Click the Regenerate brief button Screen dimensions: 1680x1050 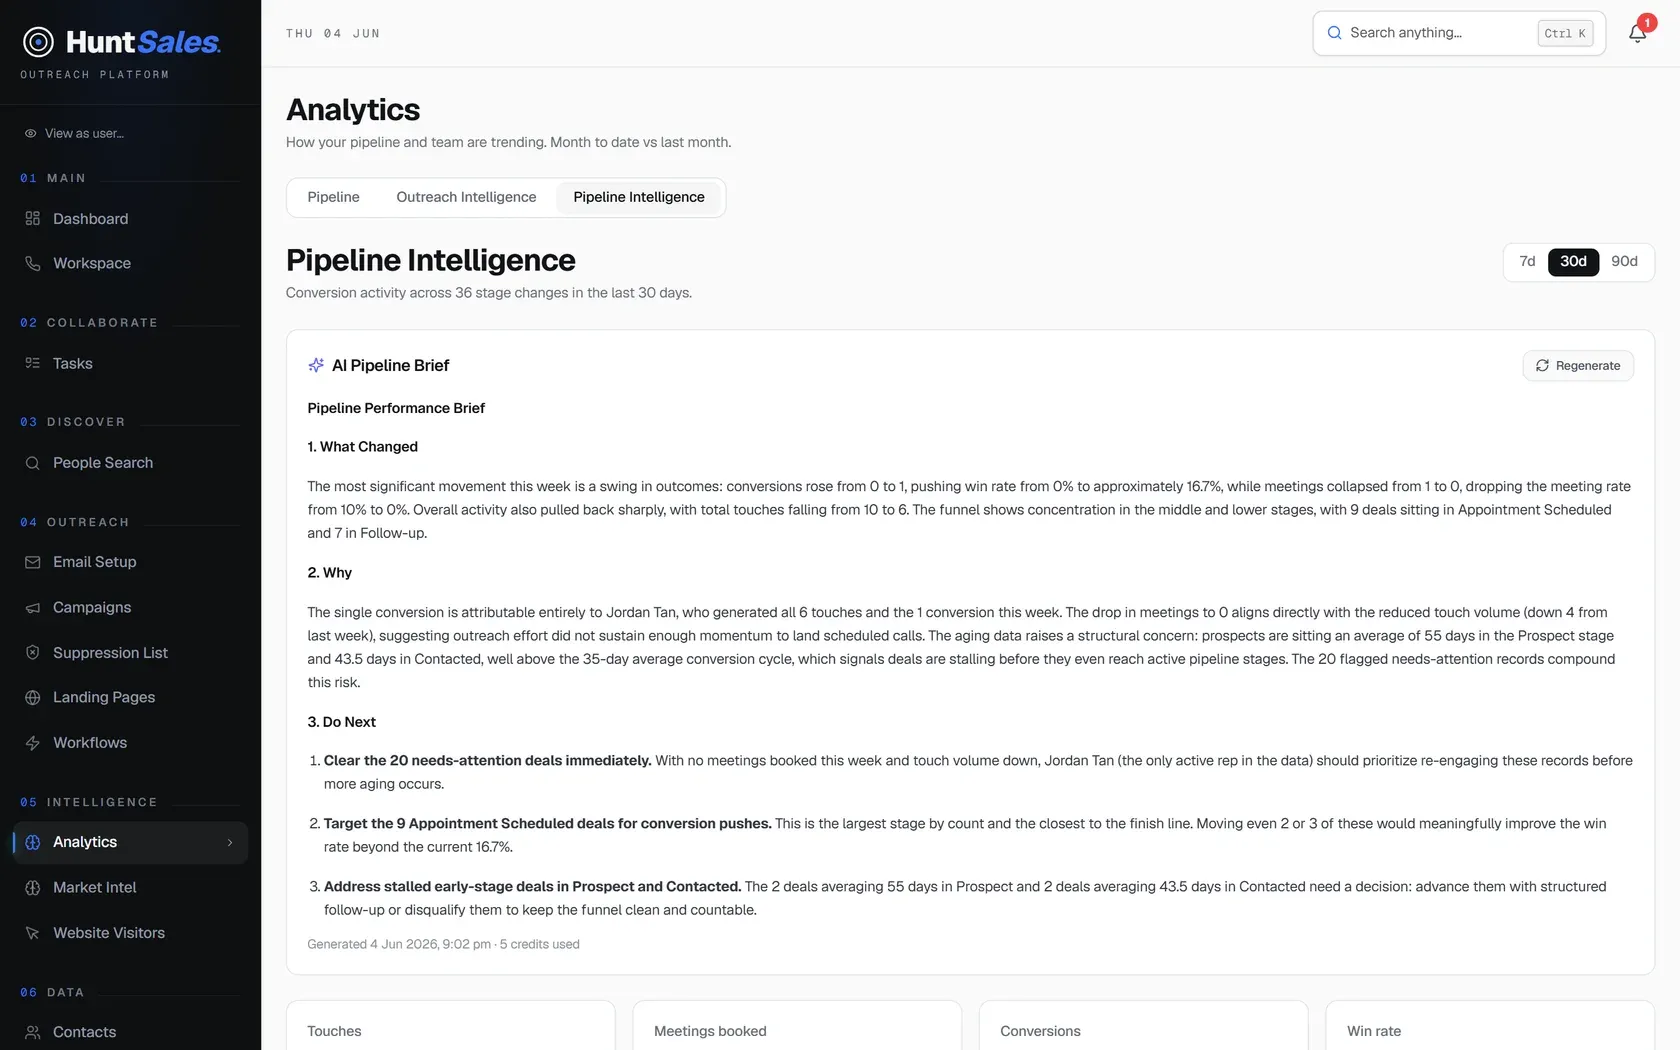[x=1578, y=366]
